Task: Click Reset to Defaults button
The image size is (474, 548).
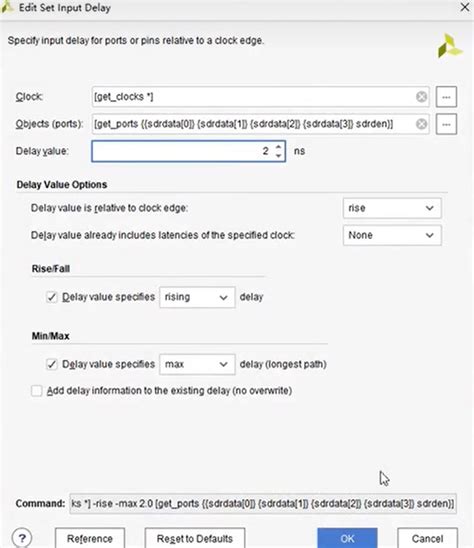Action: click(x=195, y=539)
